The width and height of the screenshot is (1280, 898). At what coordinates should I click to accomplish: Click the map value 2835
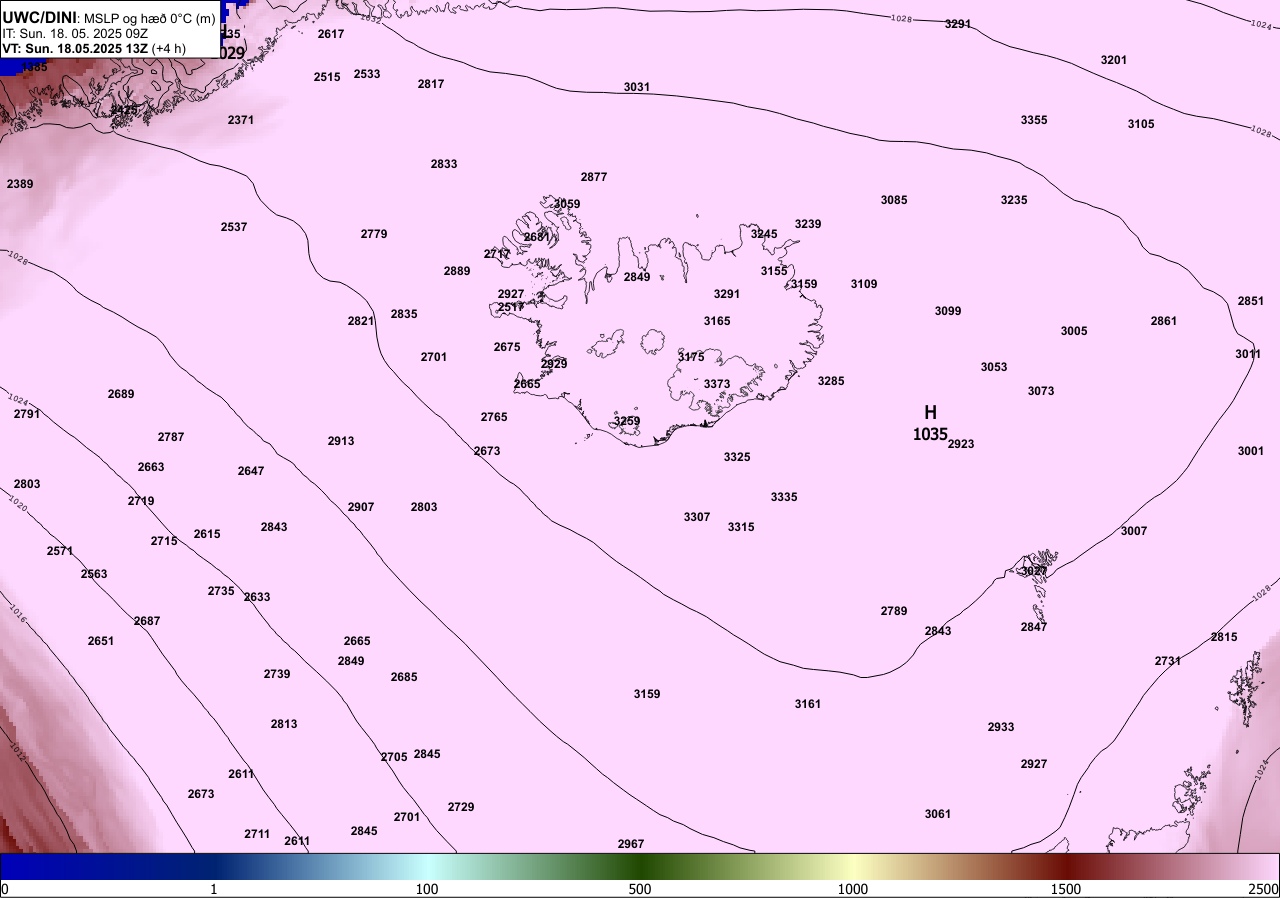(x=404, y=314)
